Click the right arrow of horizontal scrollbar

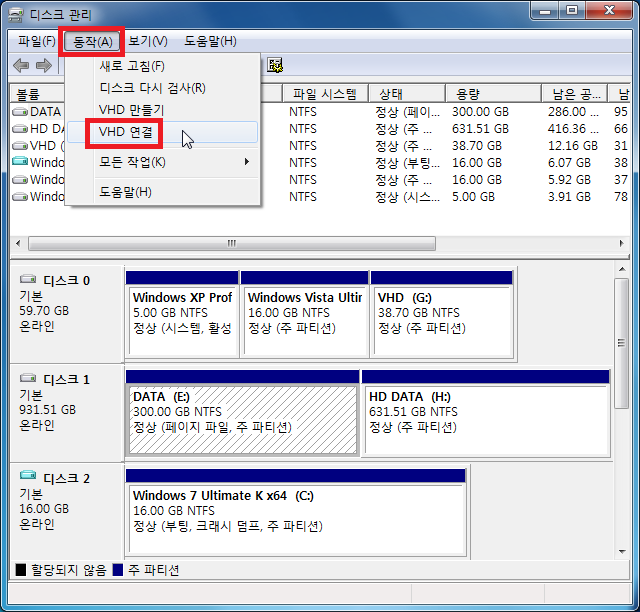[621, 244]
